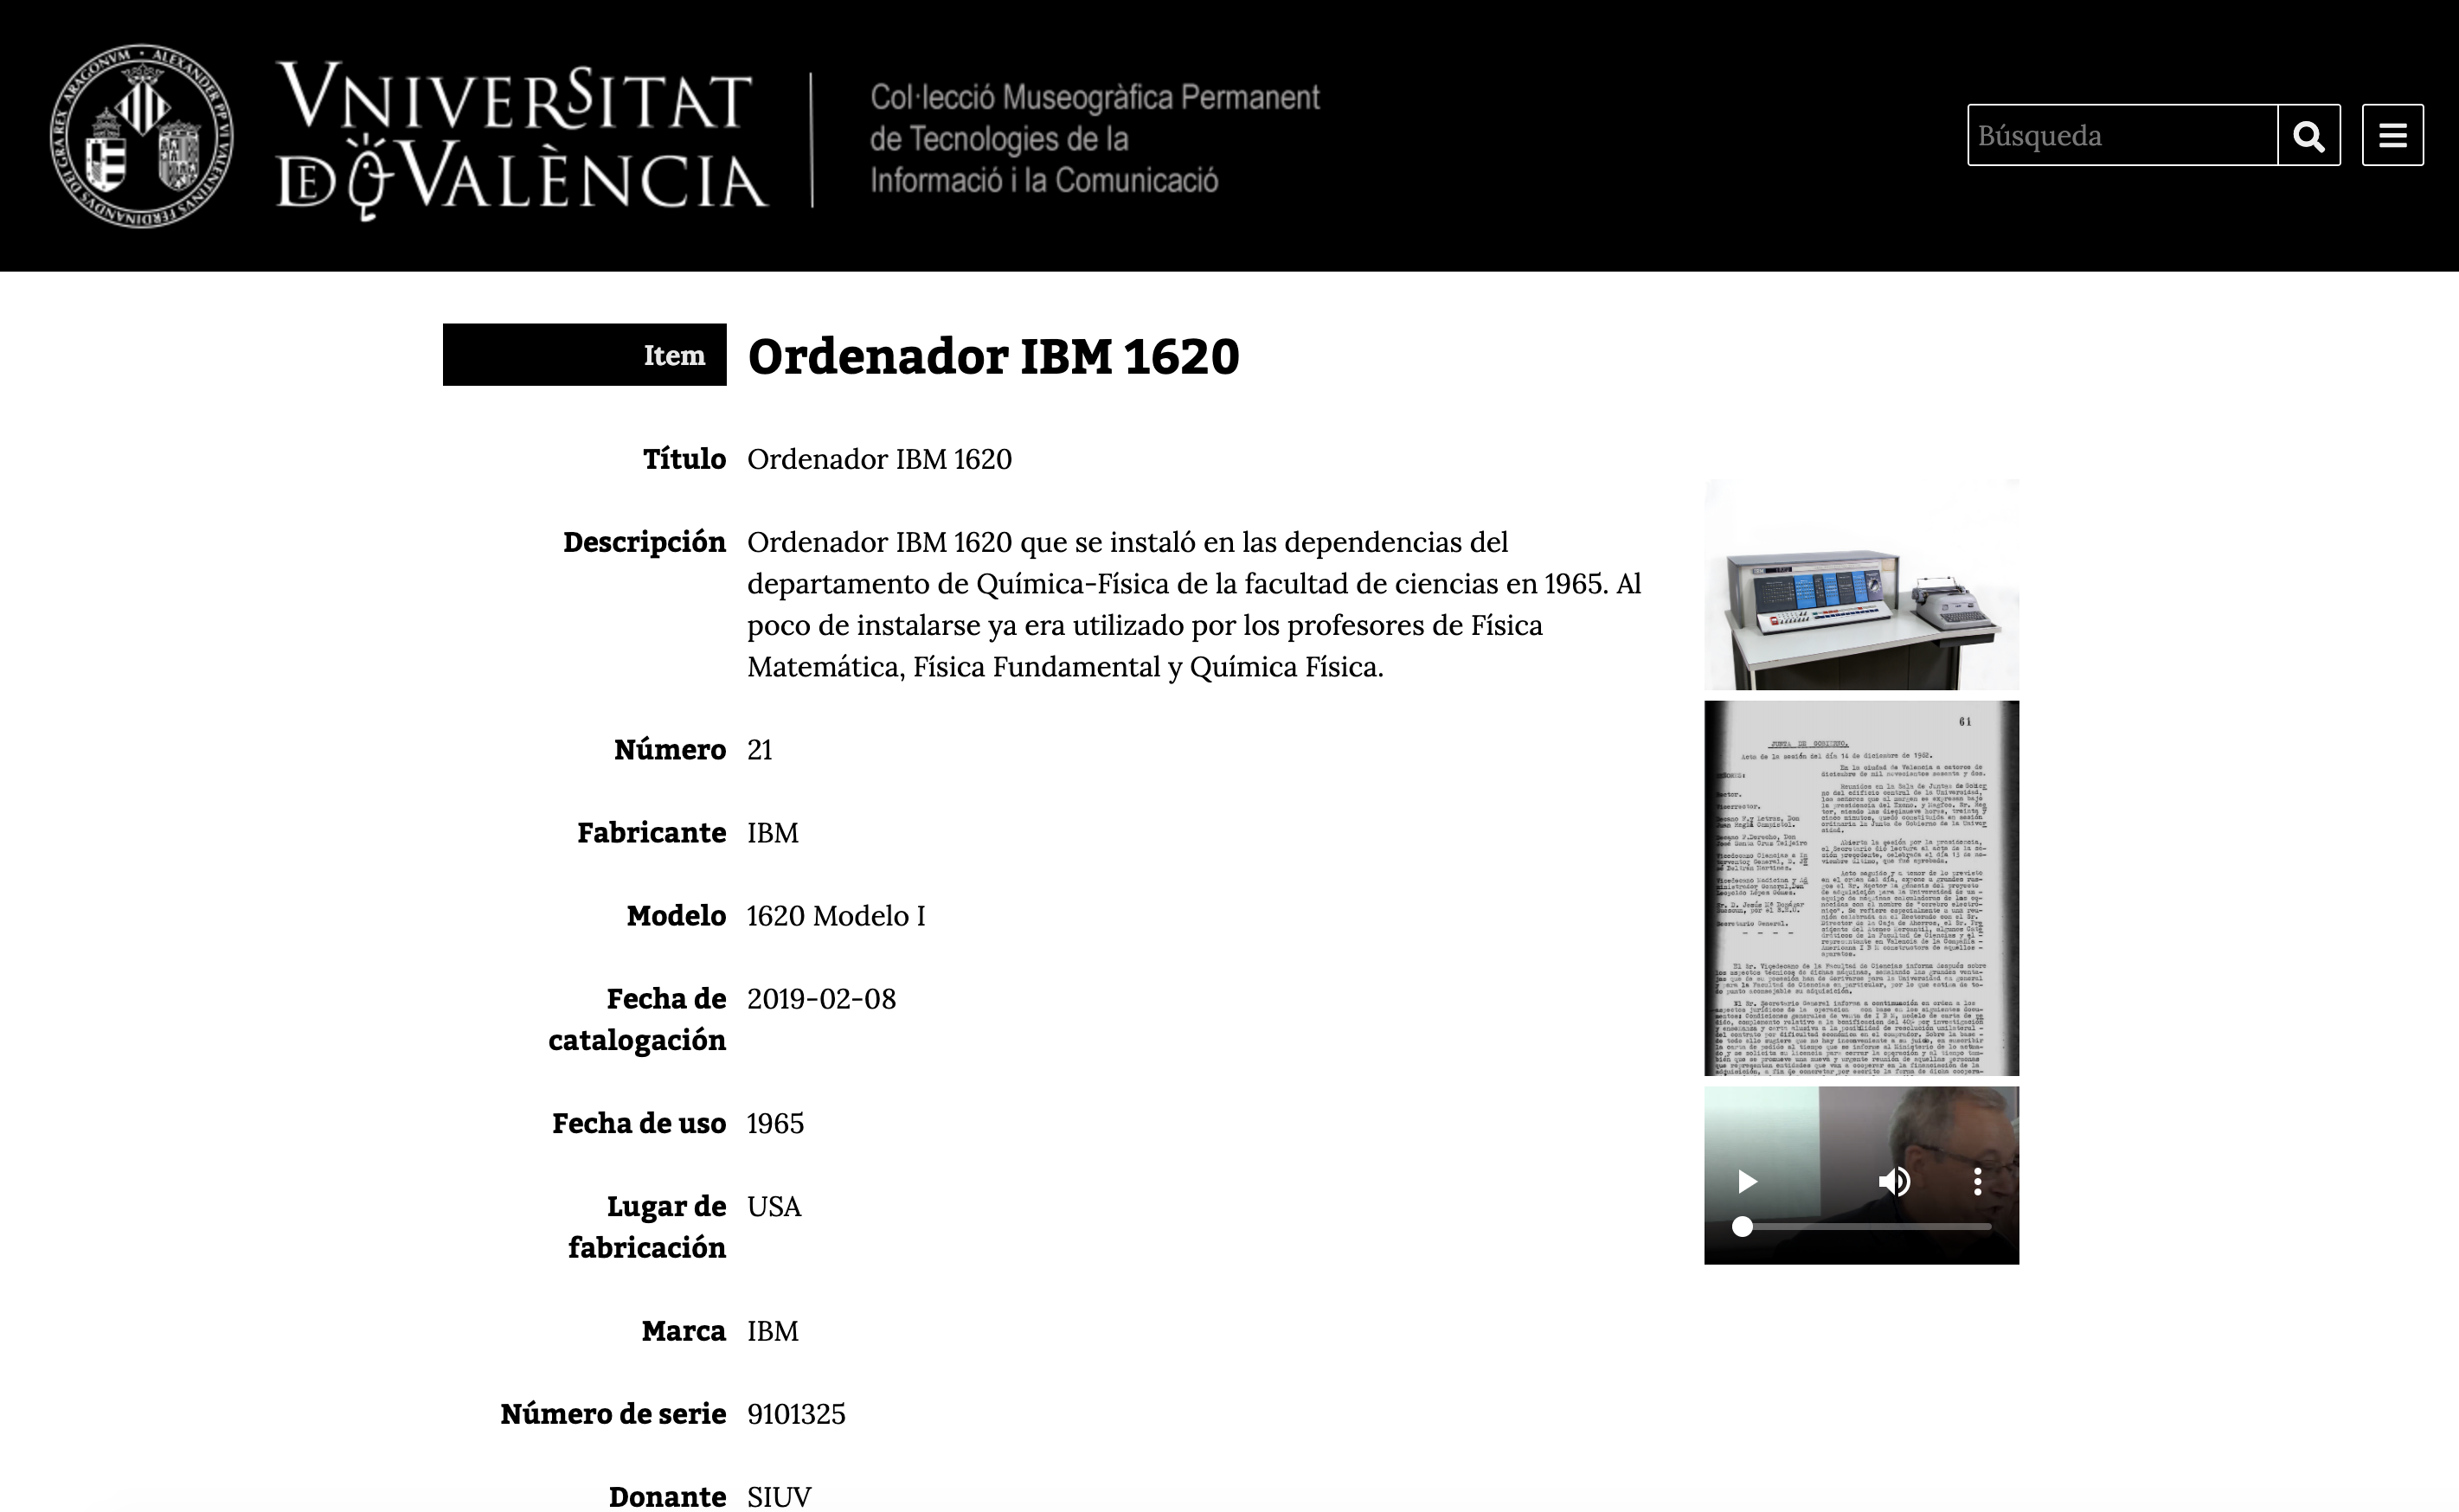This screenshot has height=1512, width=2459.
Task: Focus the Búsqueda search field
Action: pos(2122,135)
